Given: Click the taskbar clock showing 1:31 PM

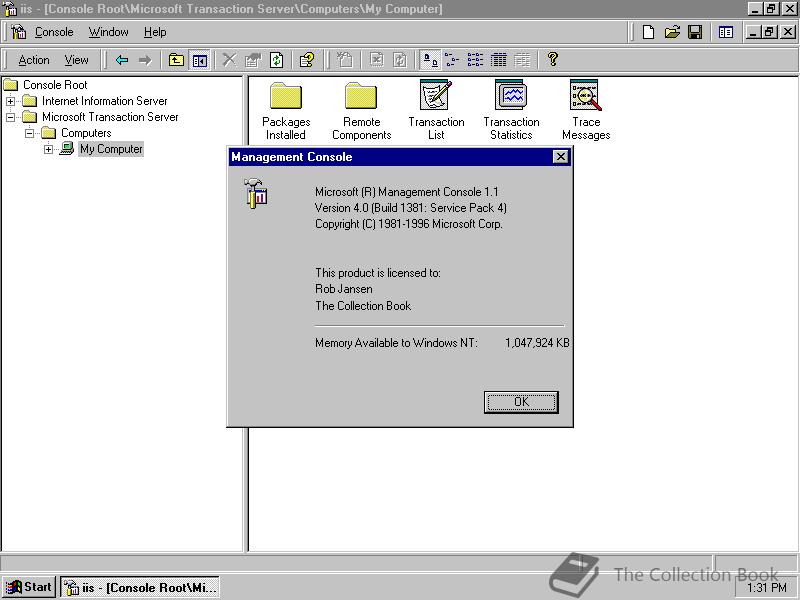Looking at the screenshot, I should [x=766, y=588].
